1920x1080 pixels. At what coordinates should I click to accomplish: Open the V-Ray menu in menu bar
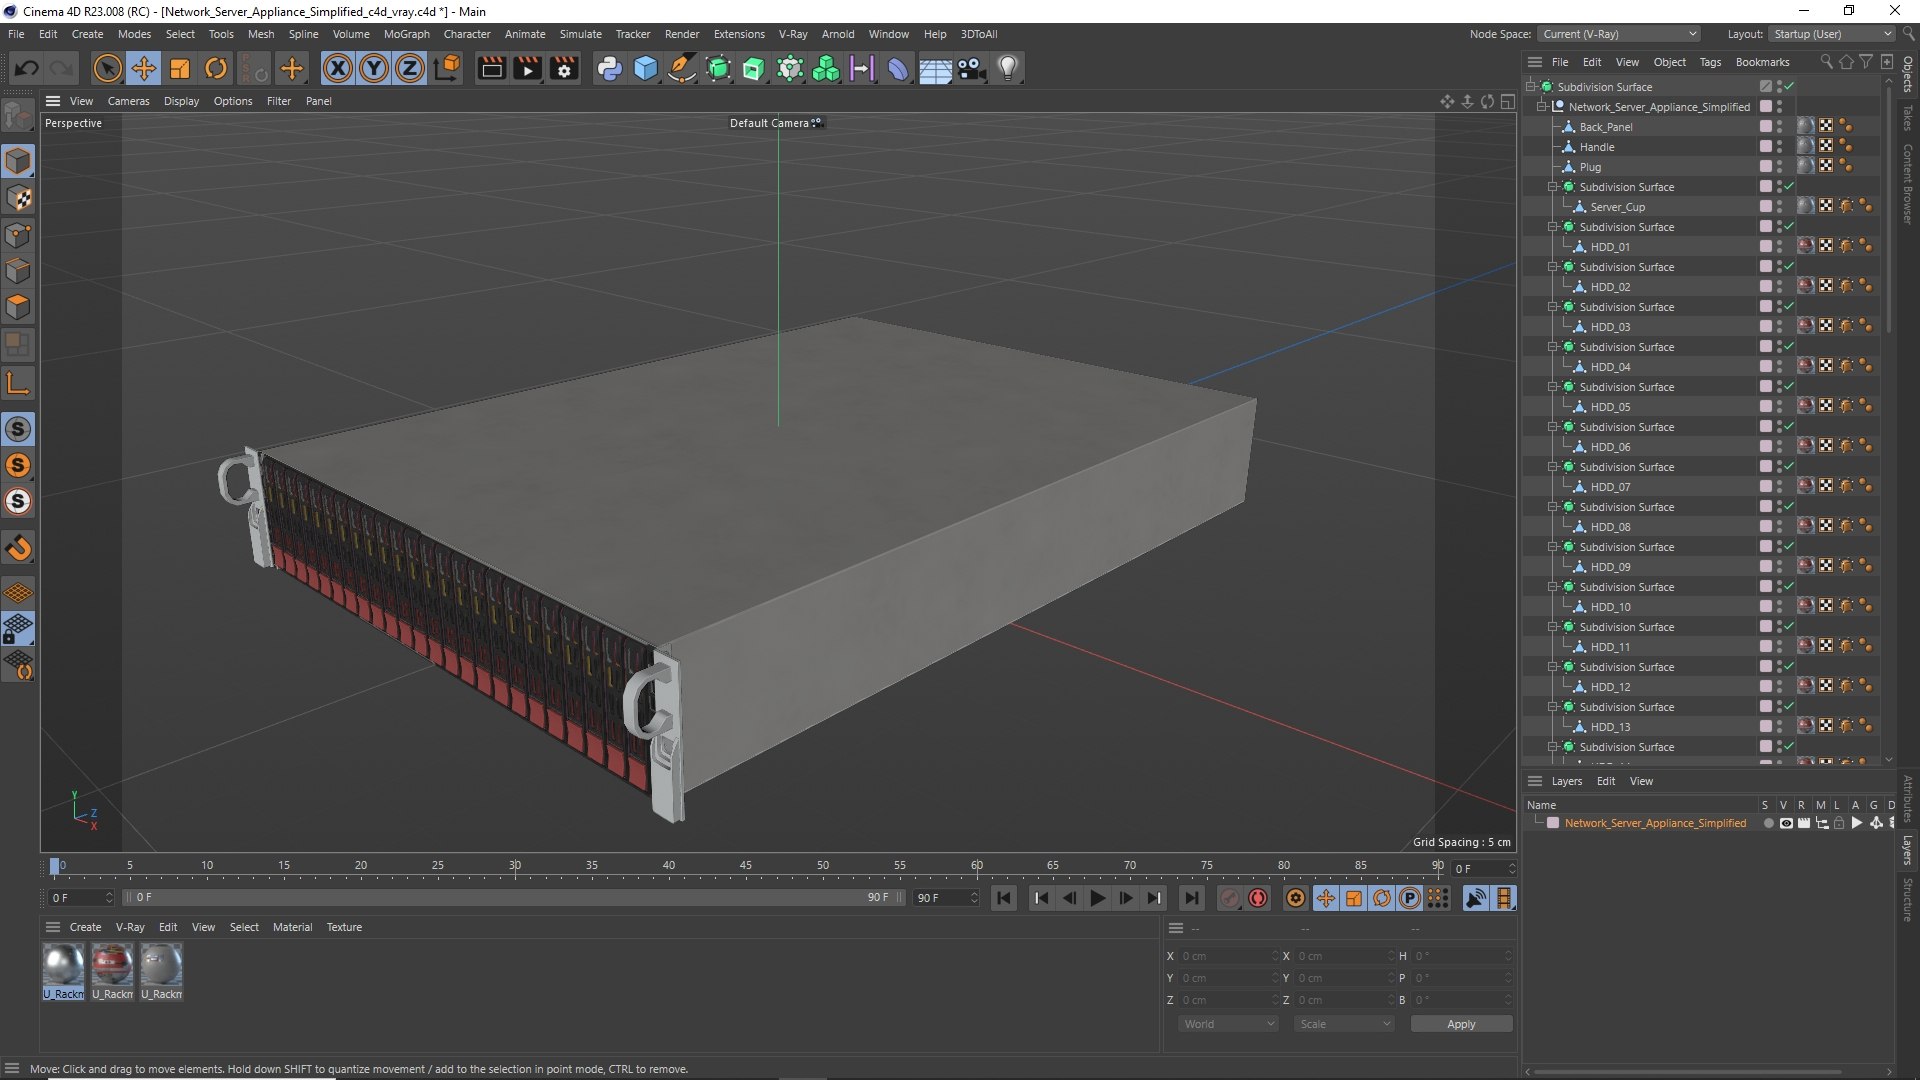[x=793, y=34]
